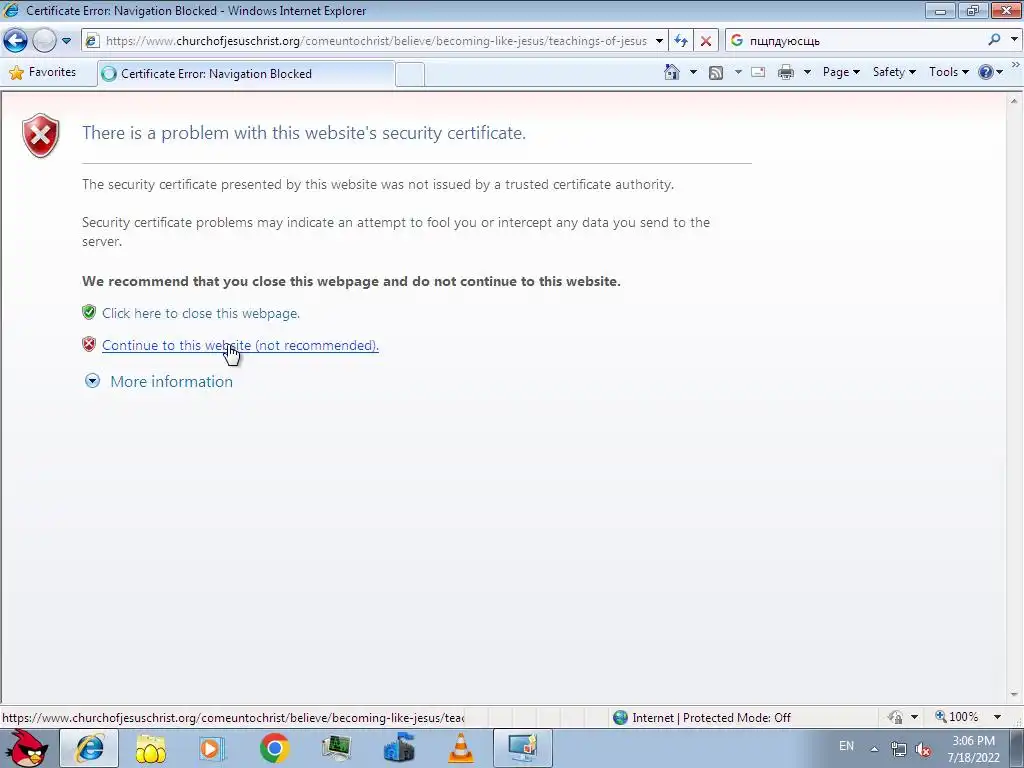Click Internet Explorer taskbar icon
This screenshot has width=1024, height=768.
click(89, 748)
